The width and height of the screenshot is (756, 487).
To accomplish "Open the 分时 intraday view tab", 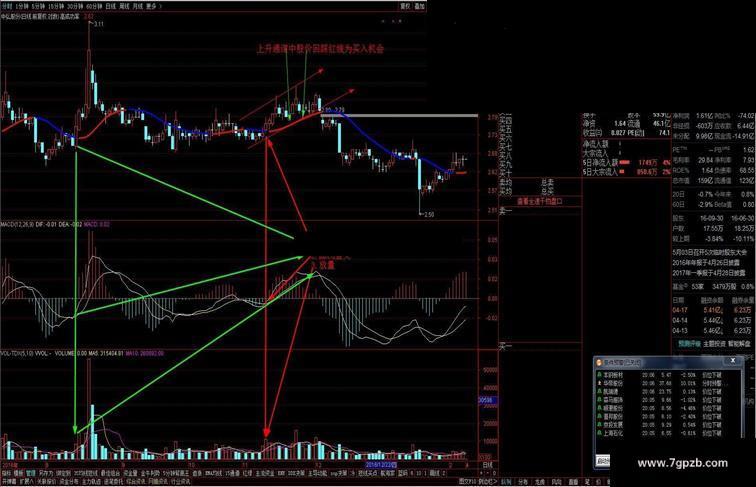I will pos(6,6).
